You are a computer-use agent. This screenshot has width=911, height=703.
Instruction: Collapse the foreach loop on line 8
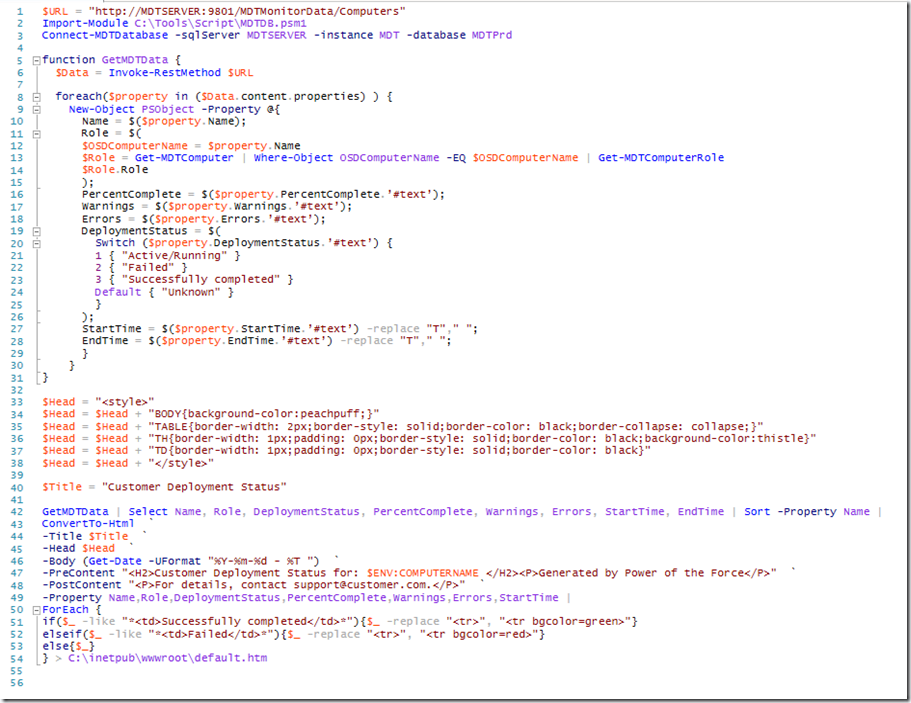pos(36,97)
